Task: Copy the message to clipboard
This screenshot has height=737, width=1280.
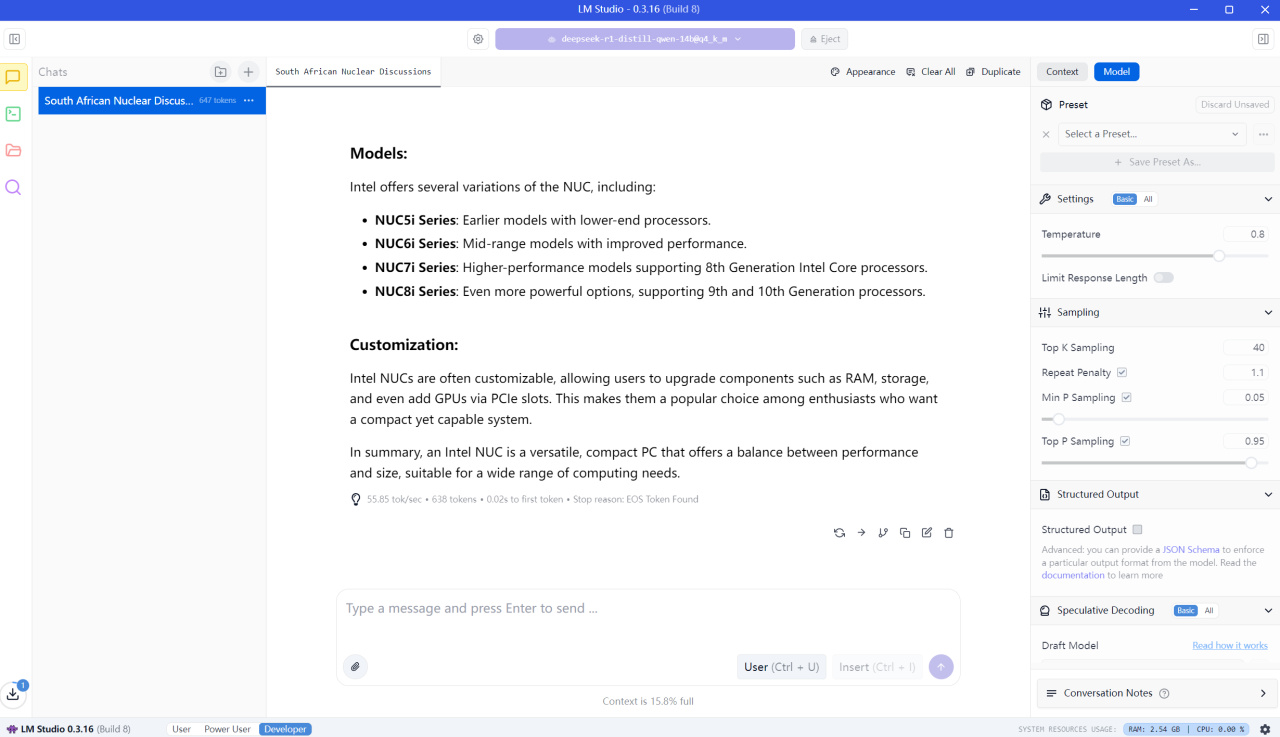Action: tap(905, 533)
